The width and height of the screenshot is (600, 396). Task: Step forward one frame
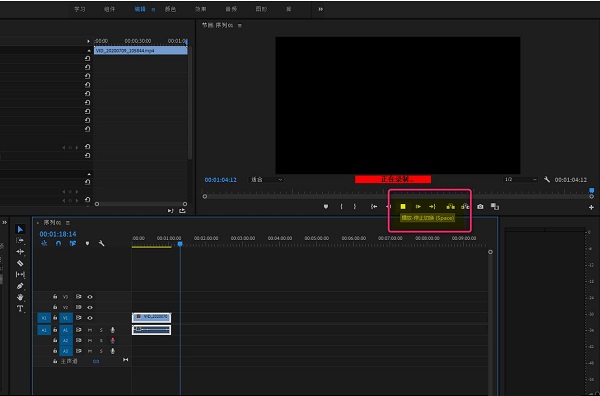coord(418,207)
